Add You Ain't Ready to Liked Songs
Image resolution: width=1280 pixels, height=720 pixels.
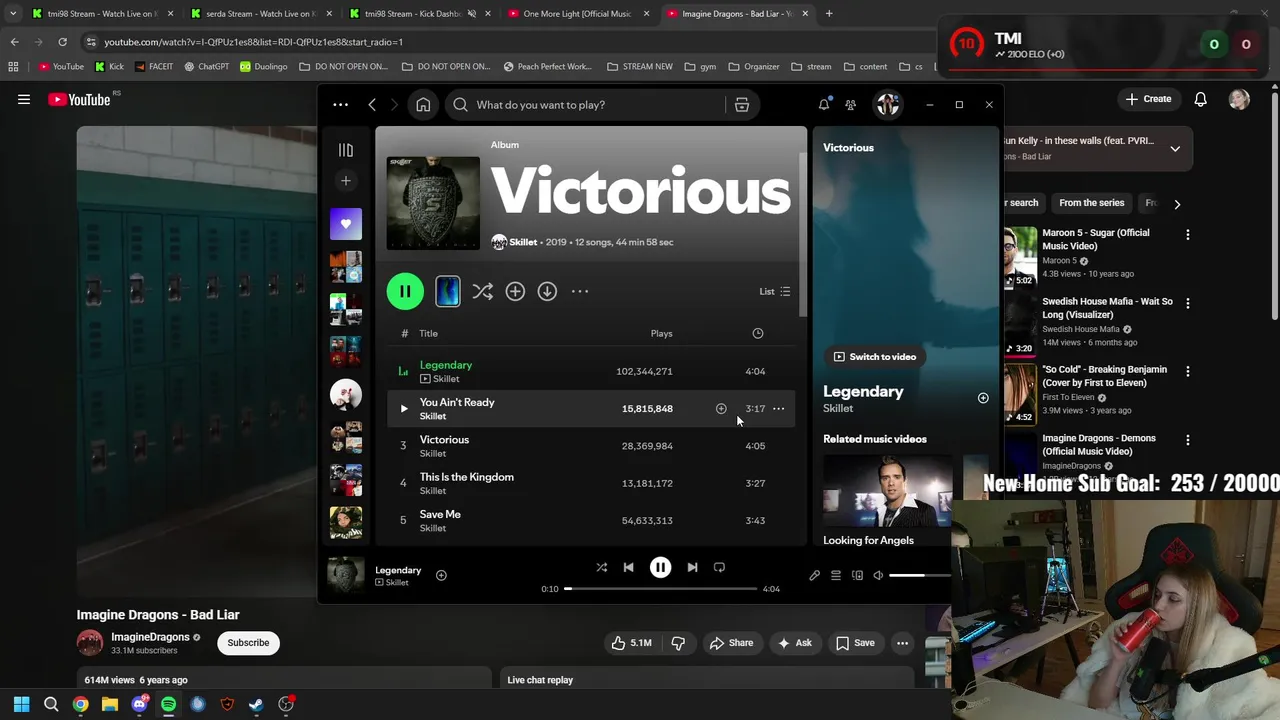click(721, 408)
